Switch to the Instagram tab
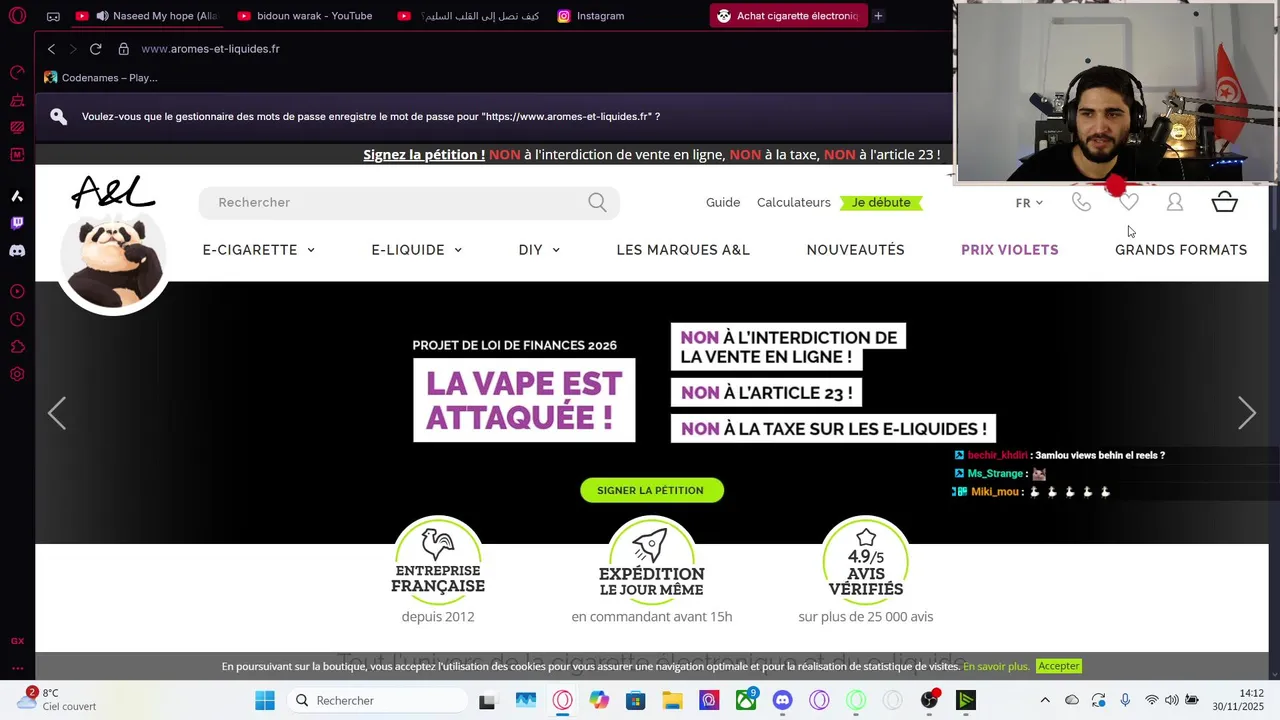 [592, 16]
